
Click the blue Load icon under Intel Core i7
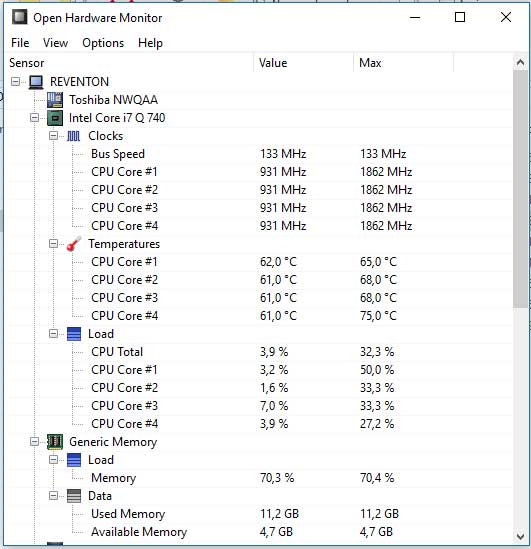click(x=74, y=334)
